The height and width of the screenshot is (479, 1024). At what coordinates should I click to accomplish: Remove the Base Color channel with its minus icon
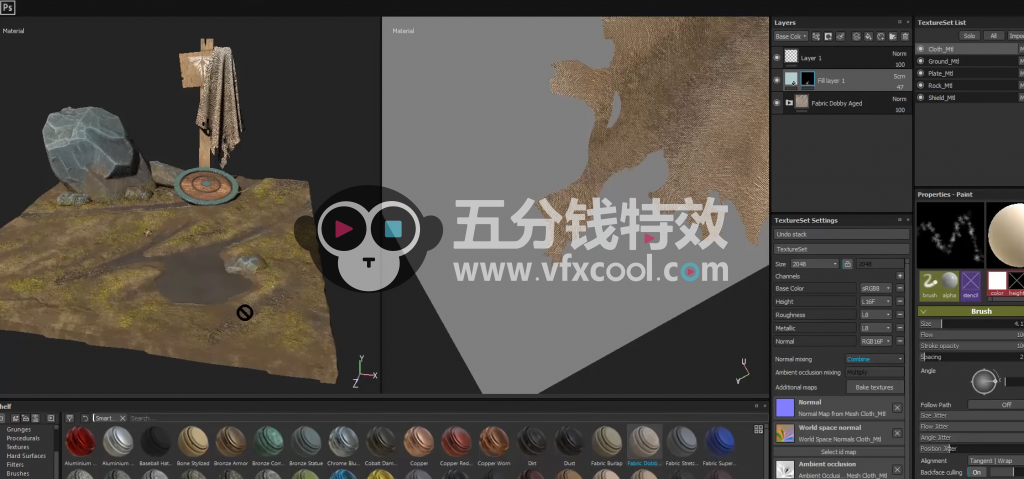tap(899, 288)
